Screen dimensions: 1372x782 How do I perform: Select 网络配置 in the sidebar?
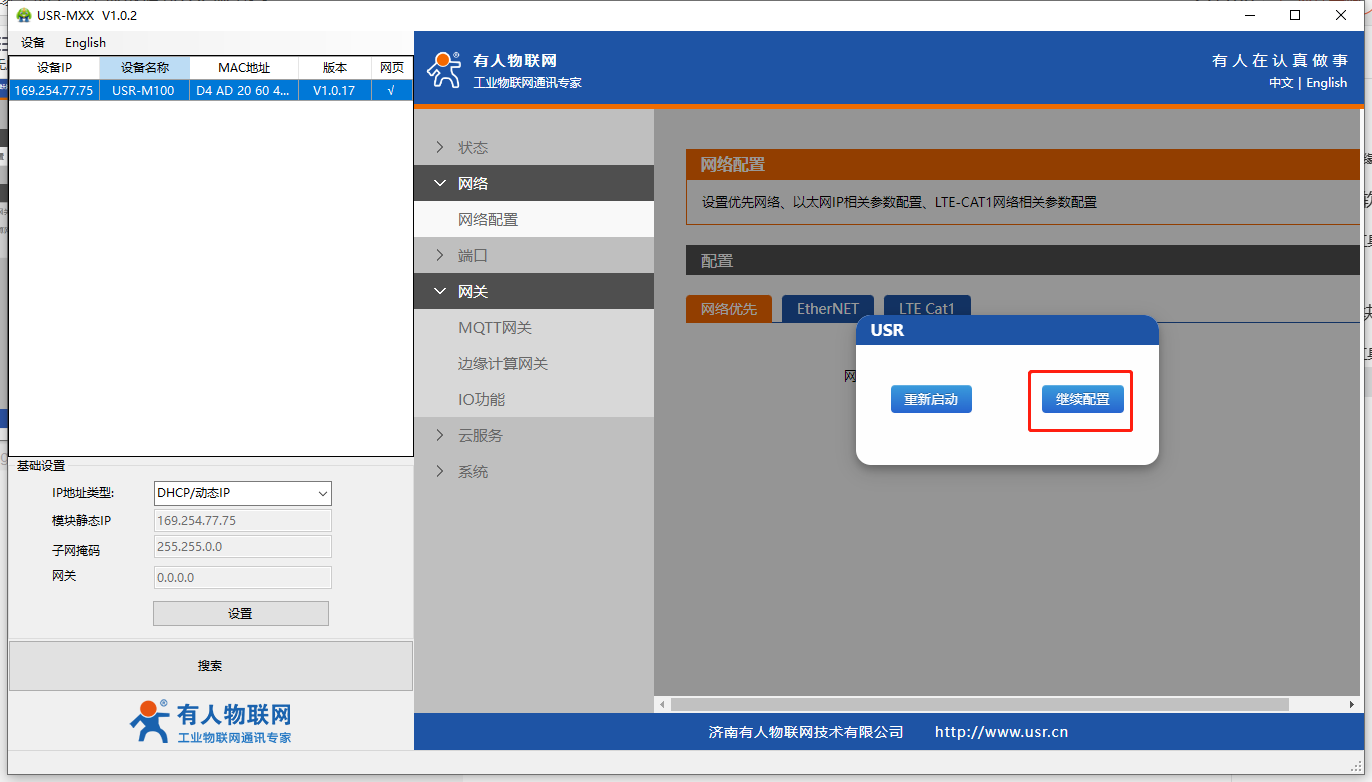pos(534,219)
